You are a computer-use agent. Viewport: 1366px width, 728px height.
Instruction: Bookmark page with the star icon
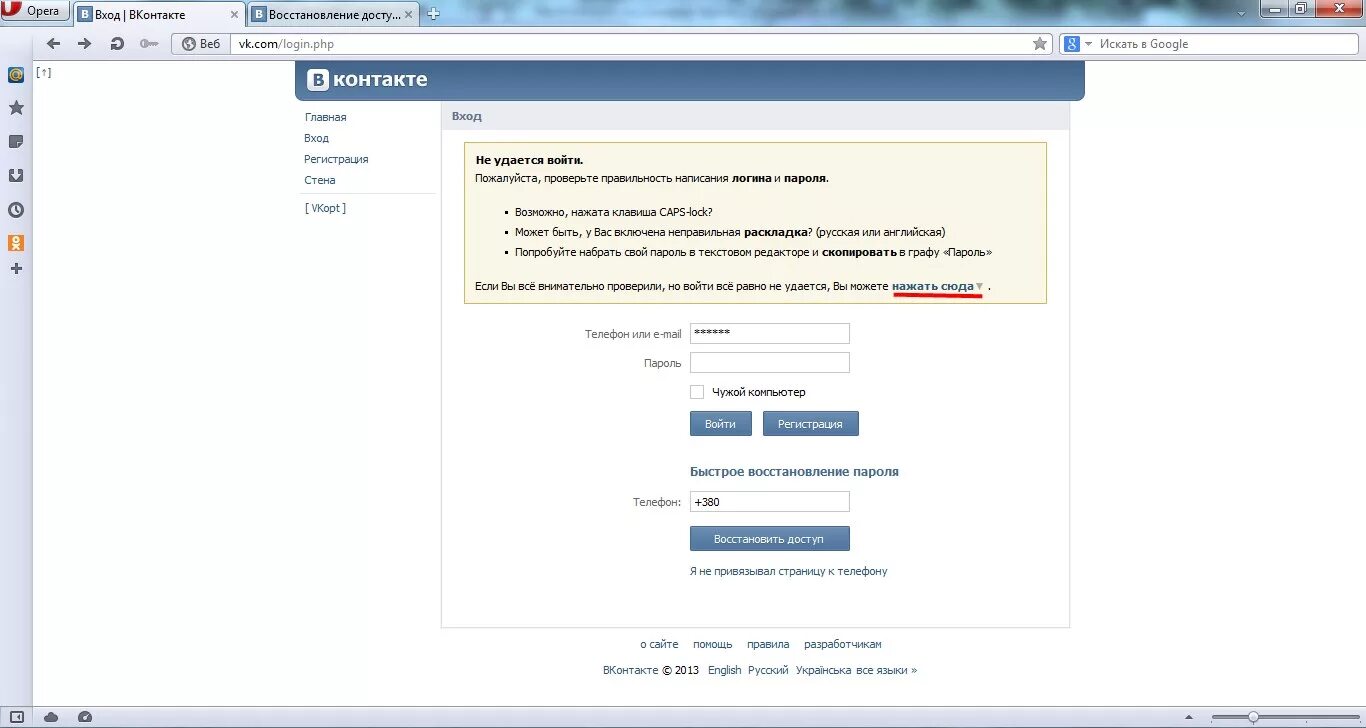[x=1040, y=44]
